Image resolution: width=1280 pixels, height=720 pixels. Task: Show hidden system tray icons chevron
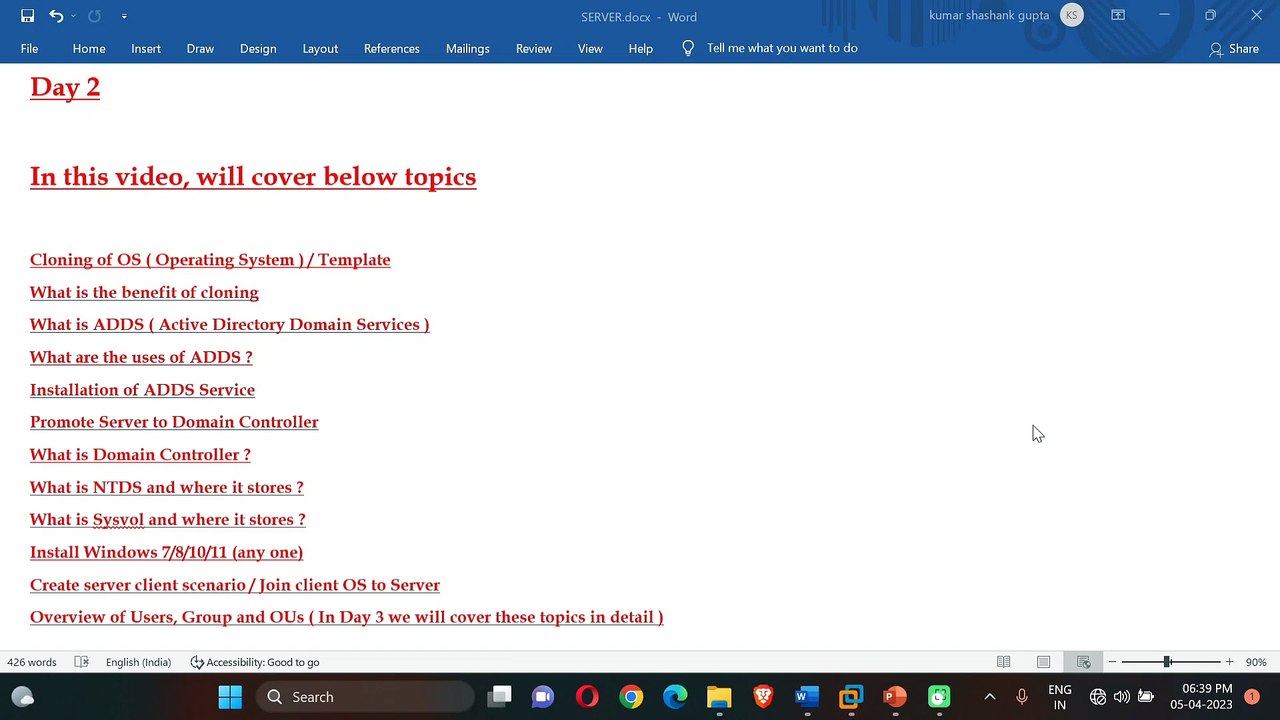point(989,697)
